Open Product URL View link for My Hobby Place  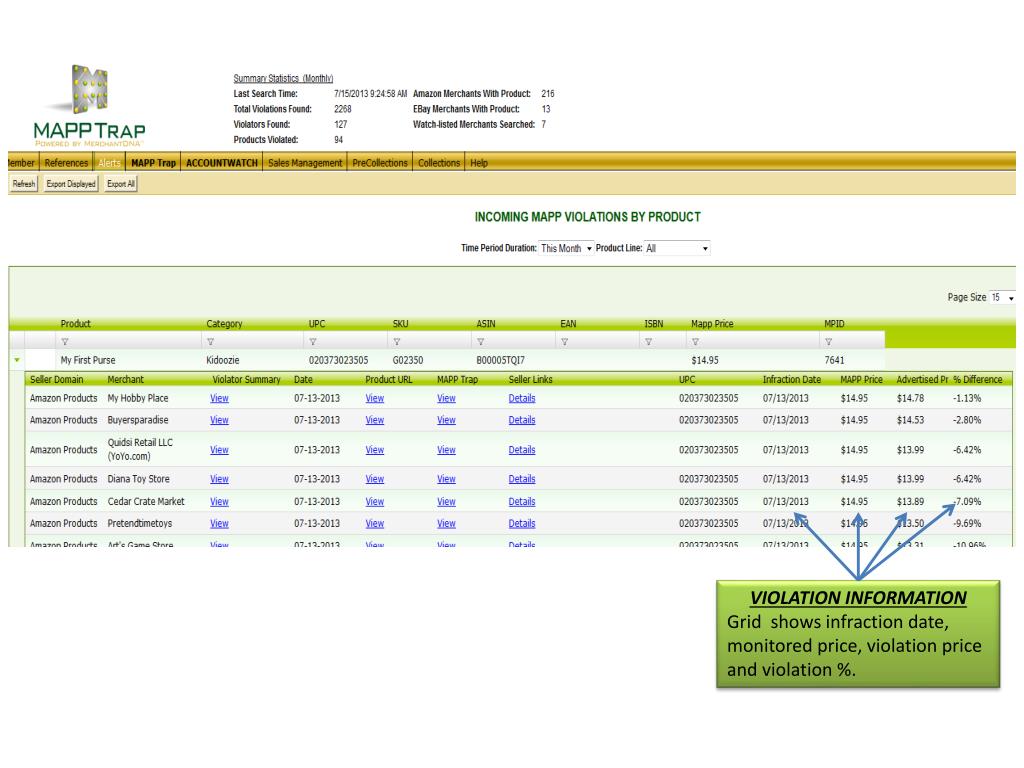(x=375, y=398)
